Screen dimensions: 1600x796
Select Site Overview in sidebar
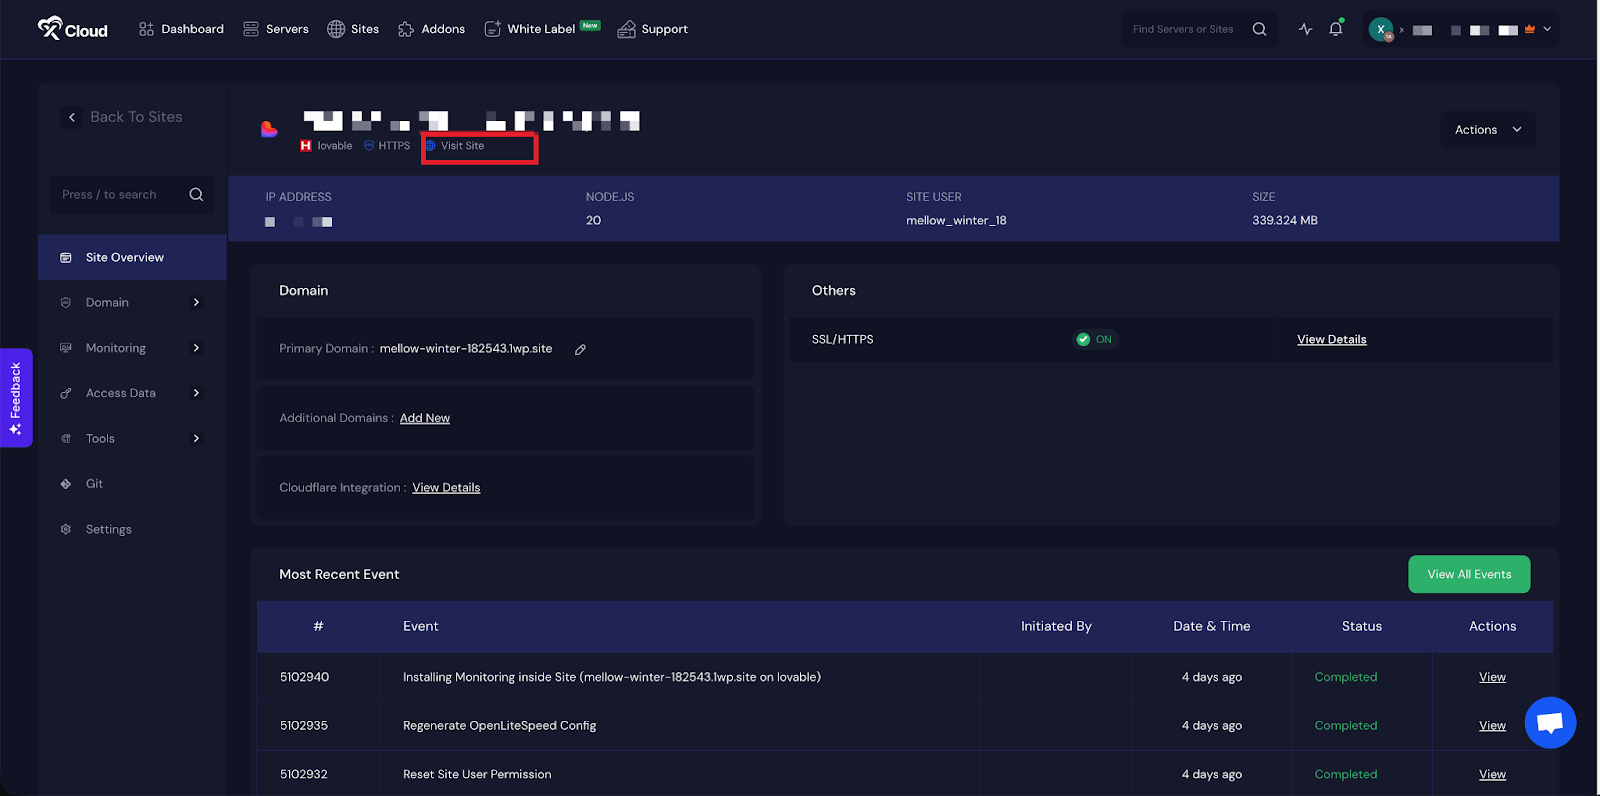125,257
